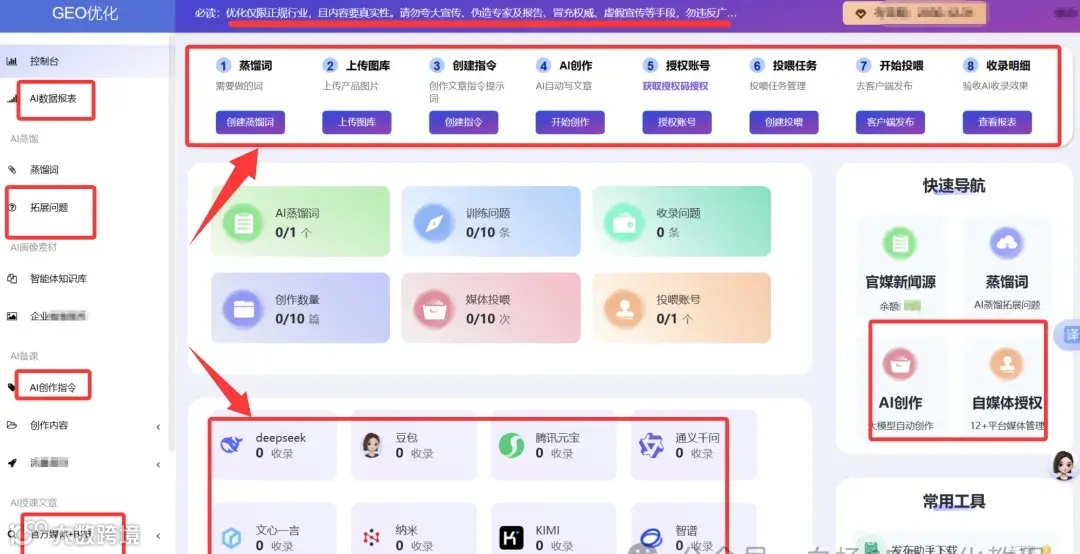Screen dimensions: 1080x554
Task: Click the 授权账号 button
Action: coord(677,122)
